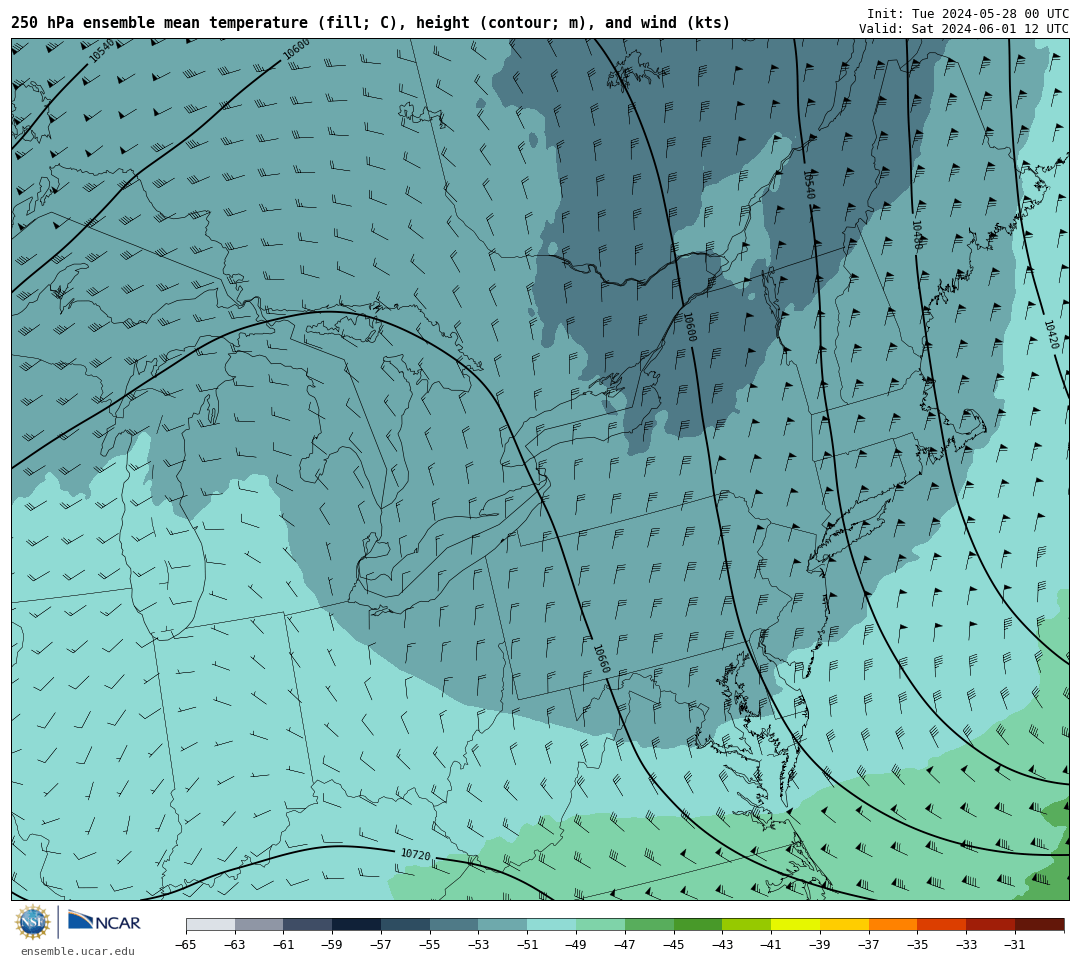Click the 10420 height contour label
This screenshot has width=1080, height=963.
coord(1051,335)
